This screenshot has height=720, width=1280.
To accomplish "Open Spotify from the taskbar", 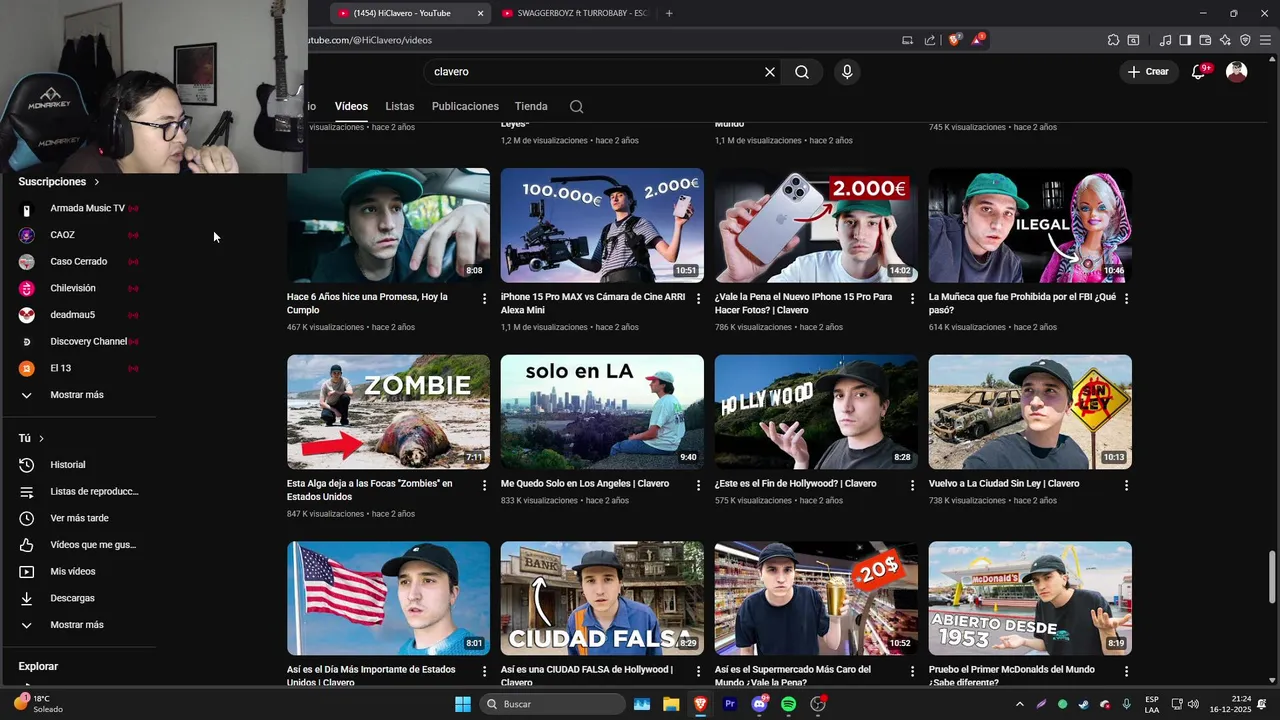I will (788, 704).
